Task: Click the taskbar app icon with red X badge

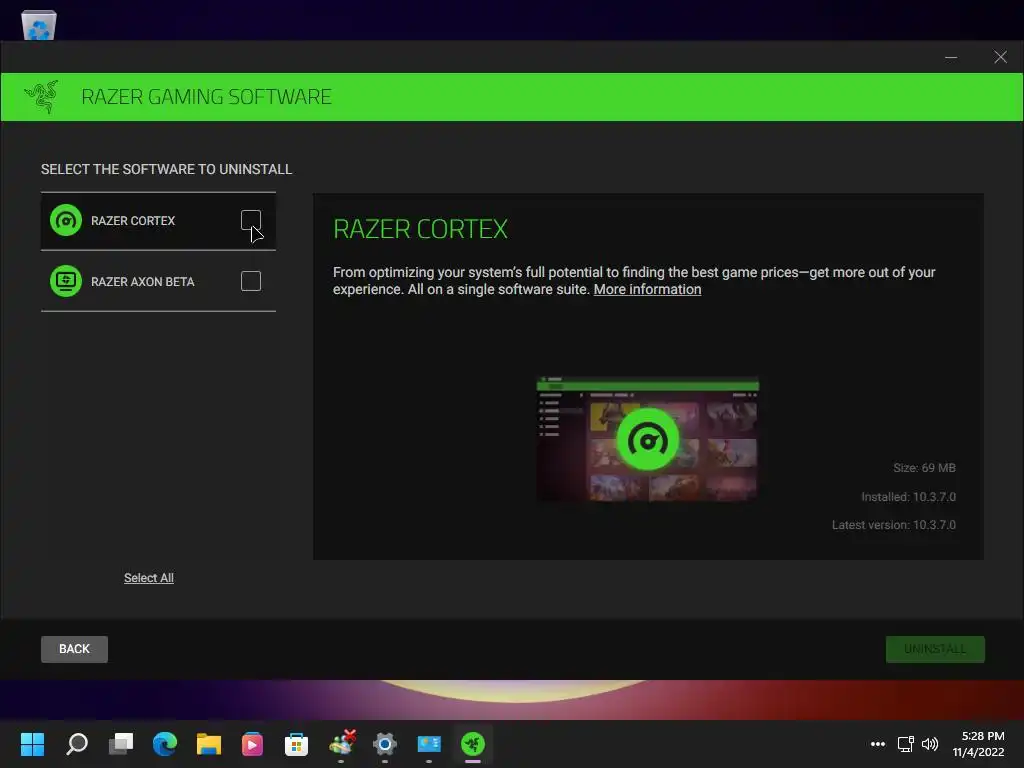Action: (x=342, y=744)
